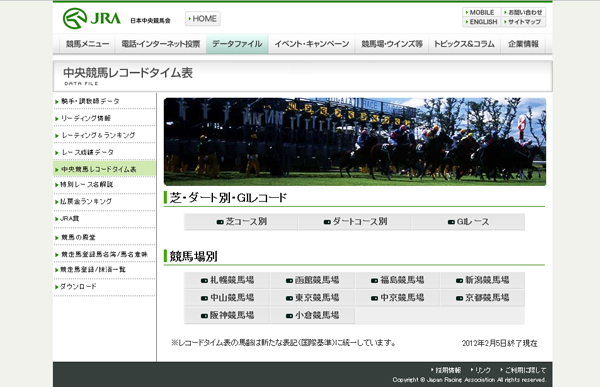Click the 競馬場別 section heading
This screenshot has width=600, height=387.
pyautogui.click(x=194, y=256)
